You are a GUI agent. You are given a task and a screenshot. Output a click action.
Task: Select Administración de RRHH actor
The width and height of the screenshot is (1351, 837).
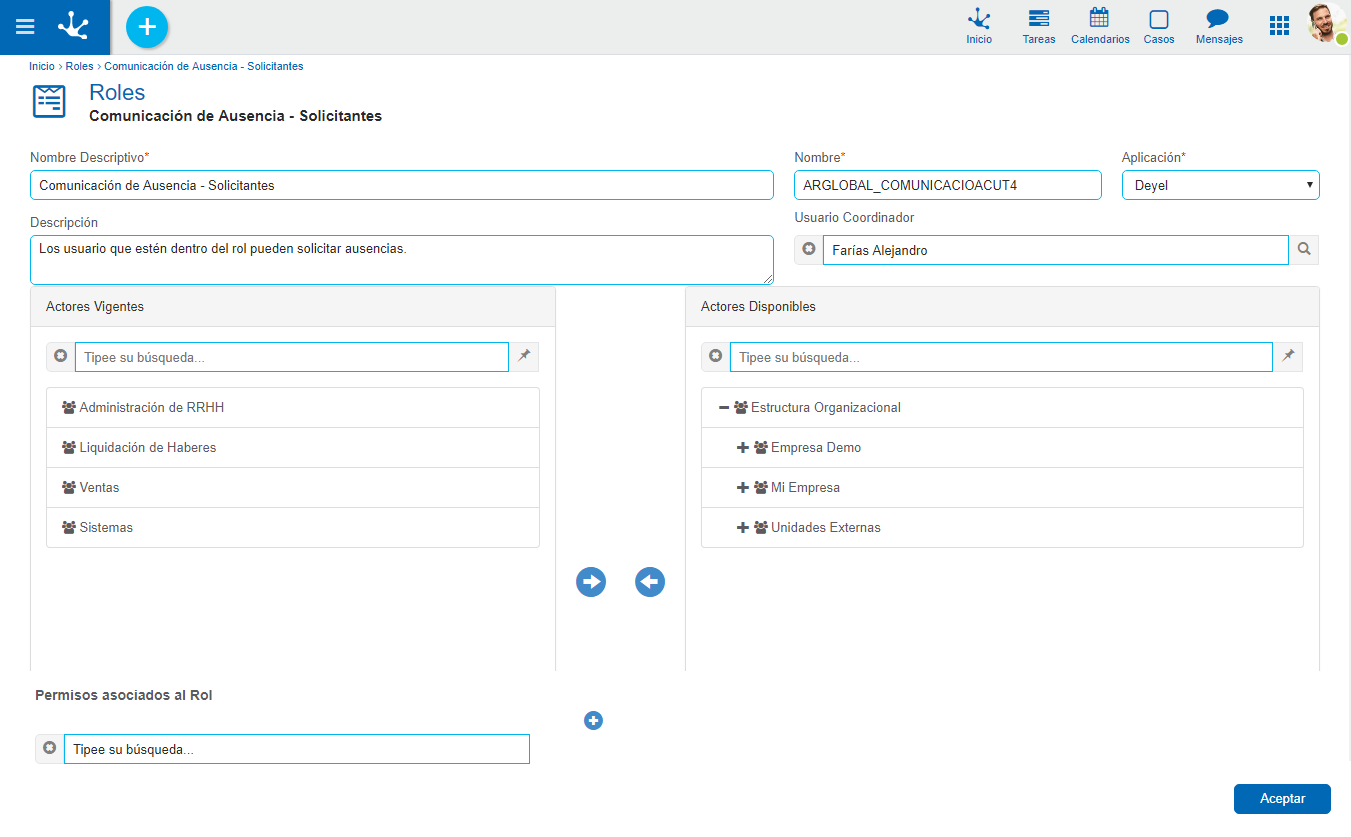coord(293,408)
